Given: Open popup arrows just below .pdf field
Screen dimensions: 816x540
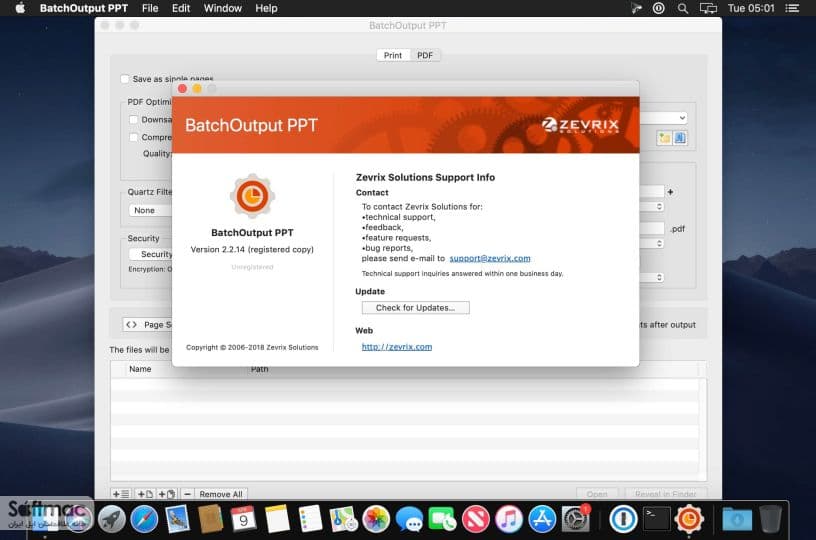Looking at the screenshot, I should pyautogui.click(x=659, y=243).
